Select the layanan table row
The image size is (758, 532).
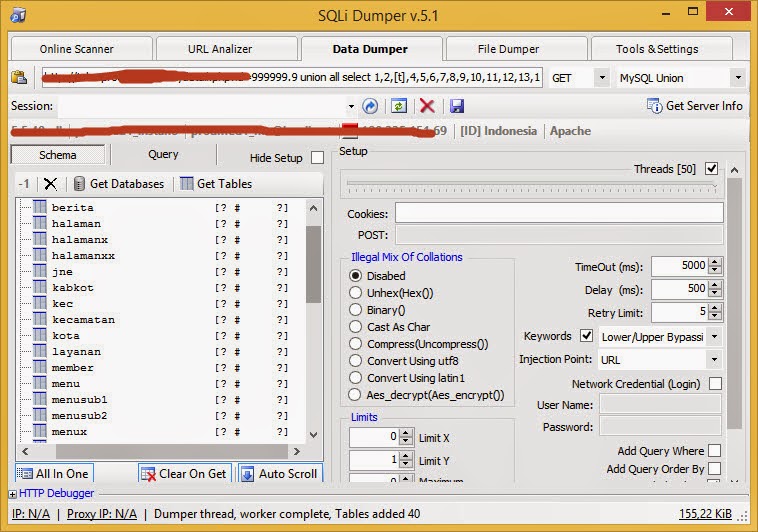[x=161, y=352]
